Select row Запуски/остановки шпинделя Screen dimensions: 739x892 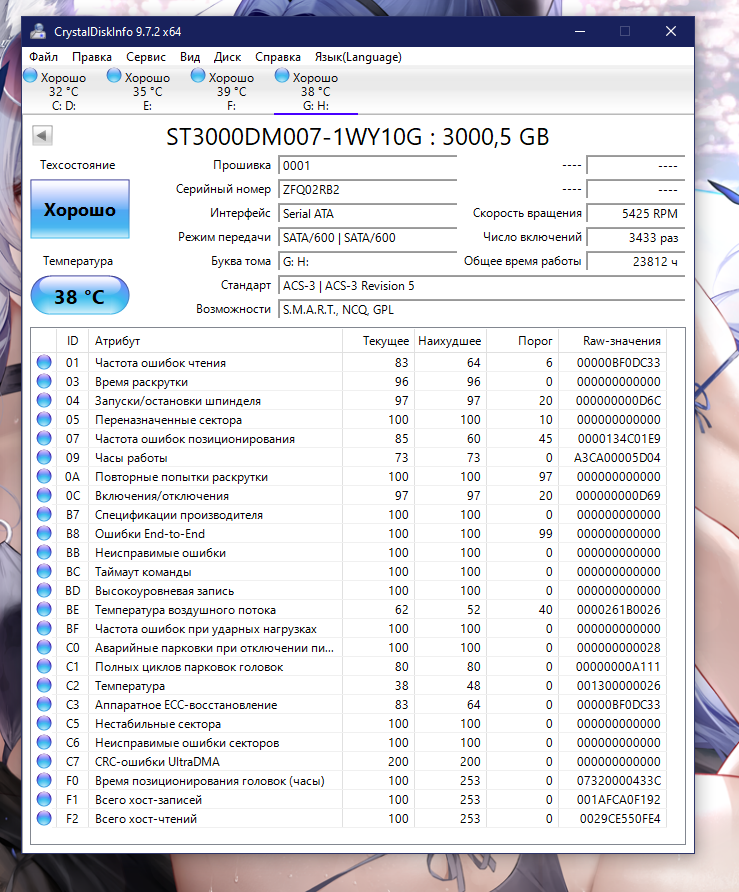(x=349, y=400)
